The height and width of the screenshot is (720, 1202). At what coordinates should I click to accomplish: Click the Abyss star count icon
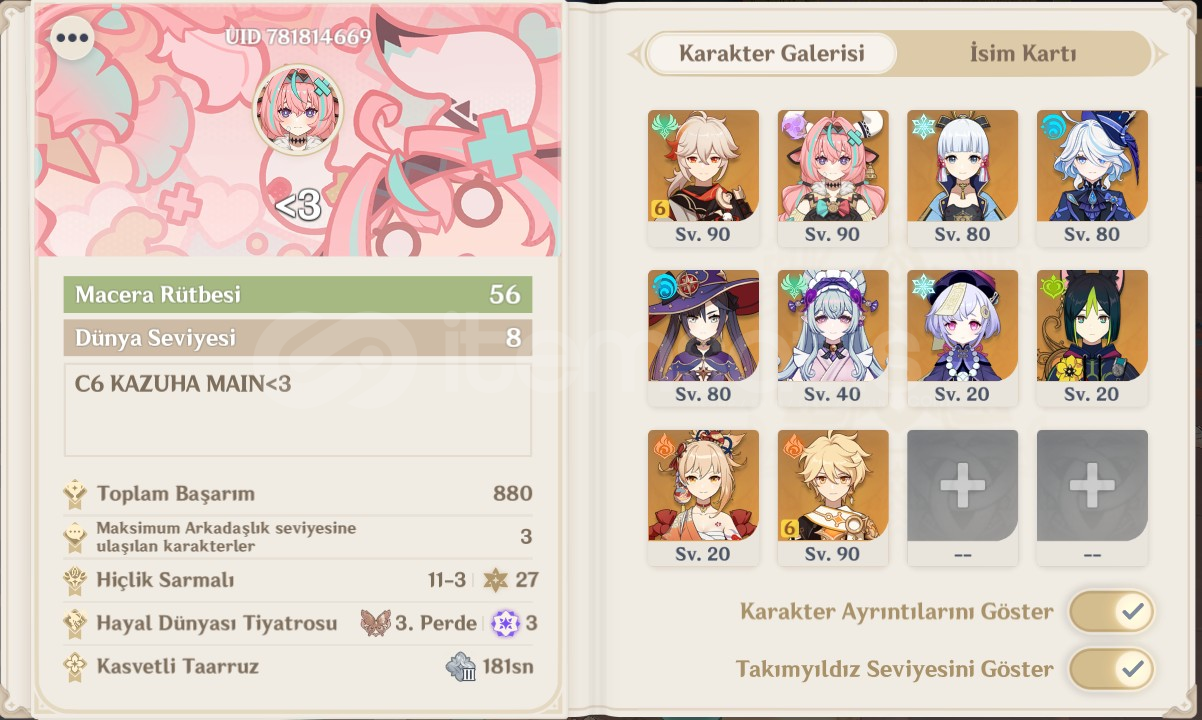(495, 580)
